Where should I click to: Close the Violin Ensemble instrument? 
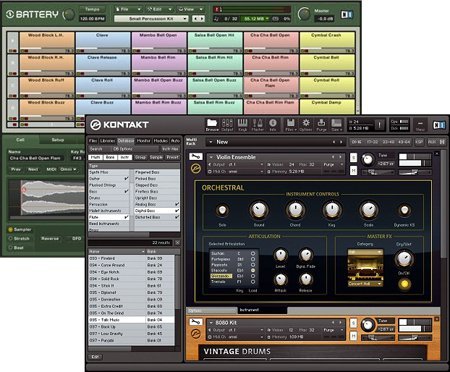437,154
